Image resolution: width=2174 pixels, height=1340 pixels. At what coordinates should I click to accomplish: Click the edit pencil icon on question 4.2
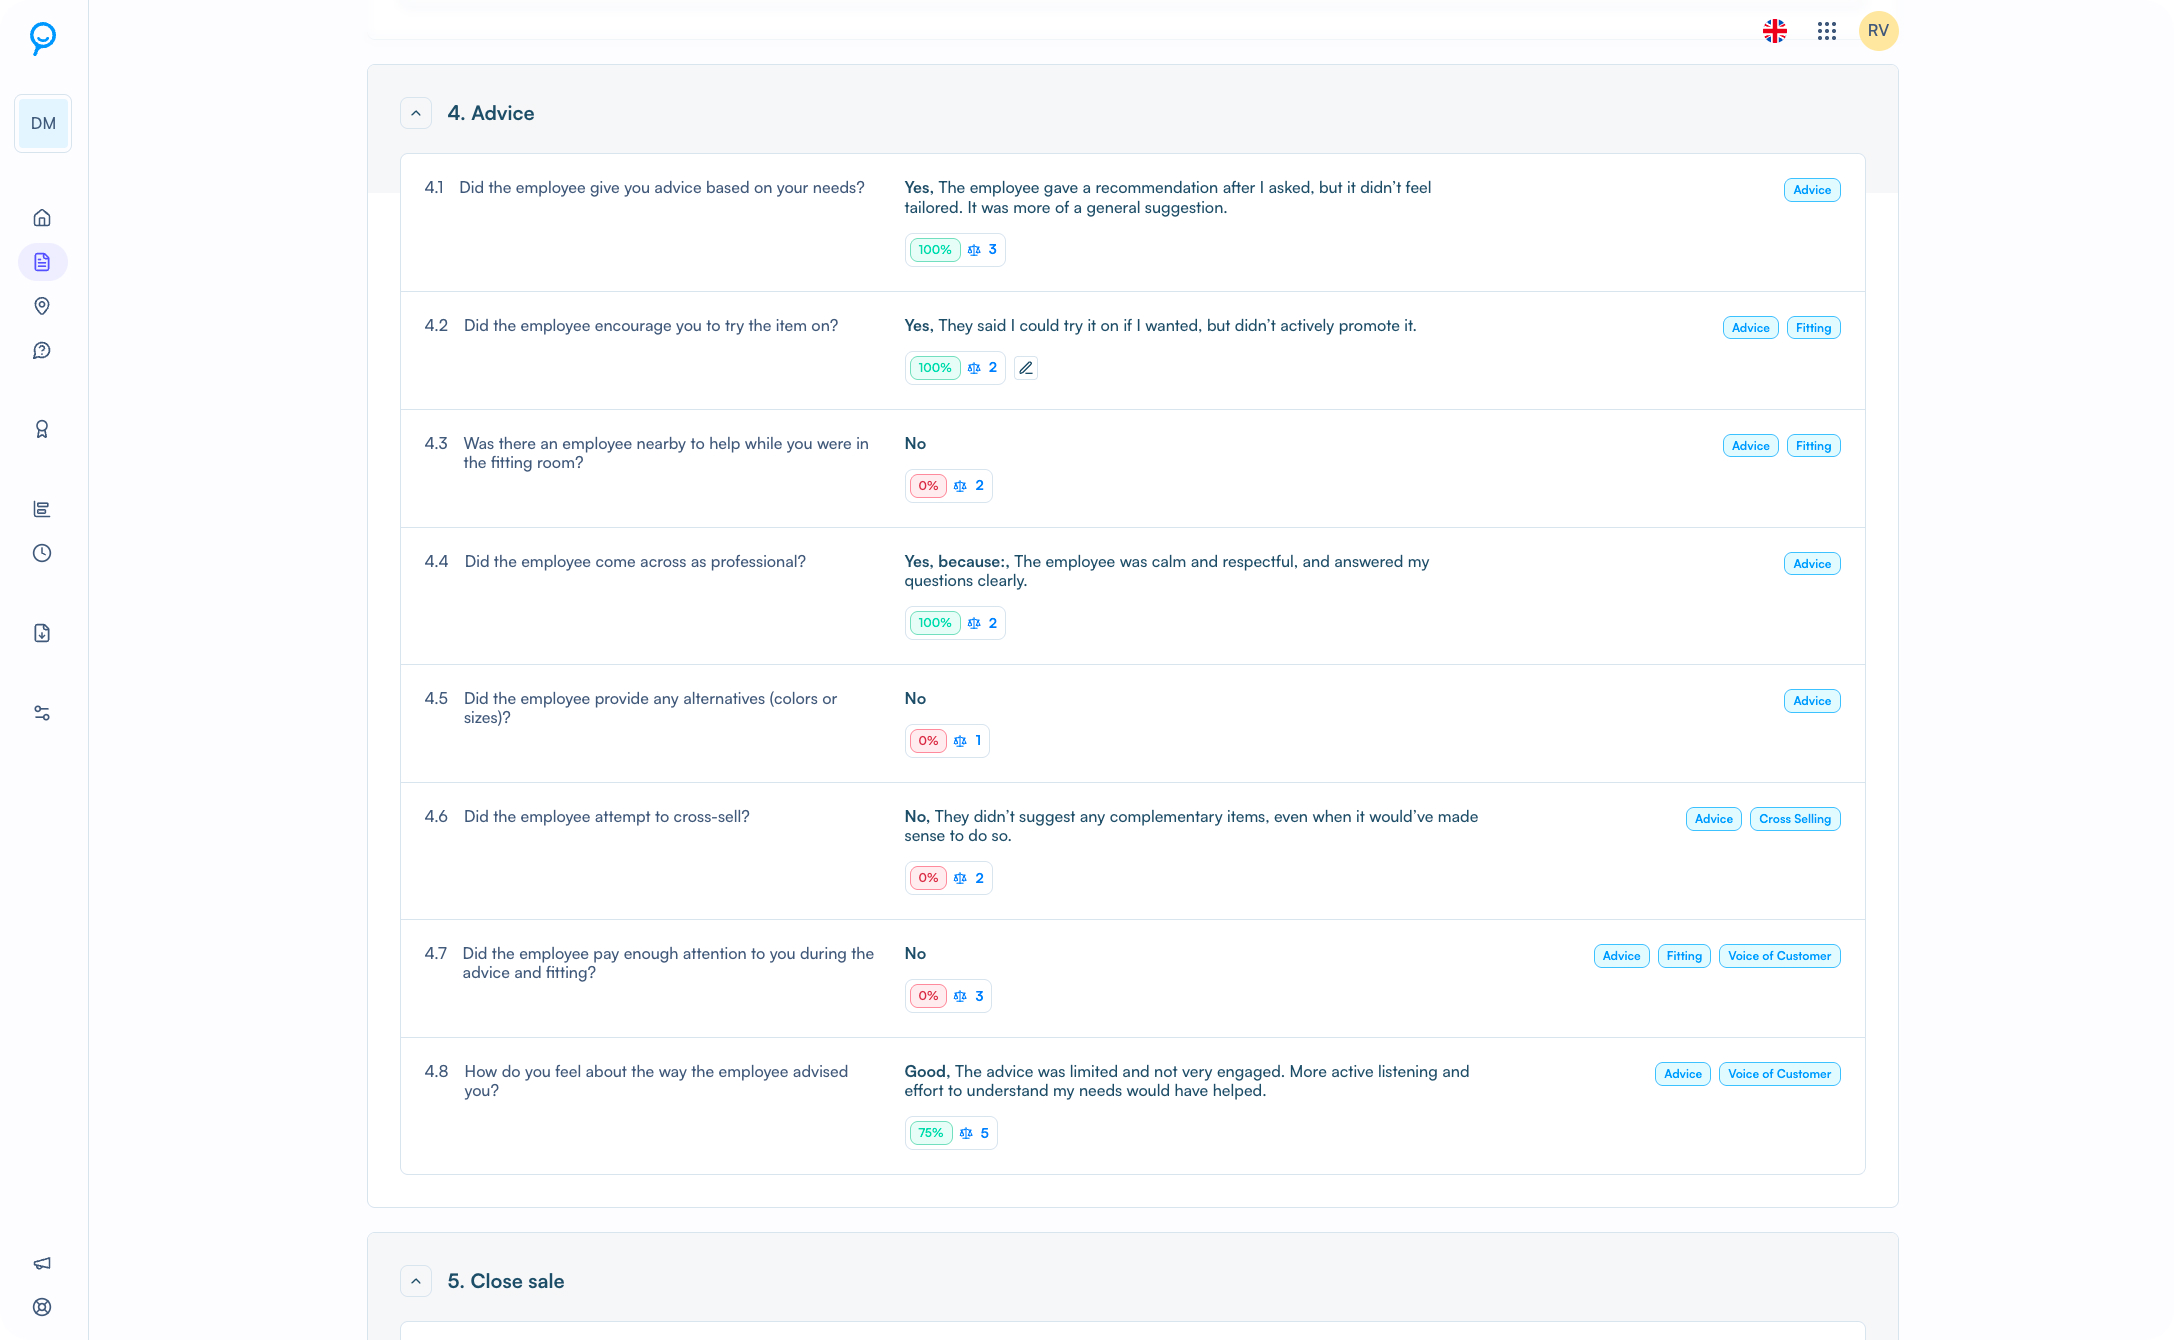tap(1026, 368)
